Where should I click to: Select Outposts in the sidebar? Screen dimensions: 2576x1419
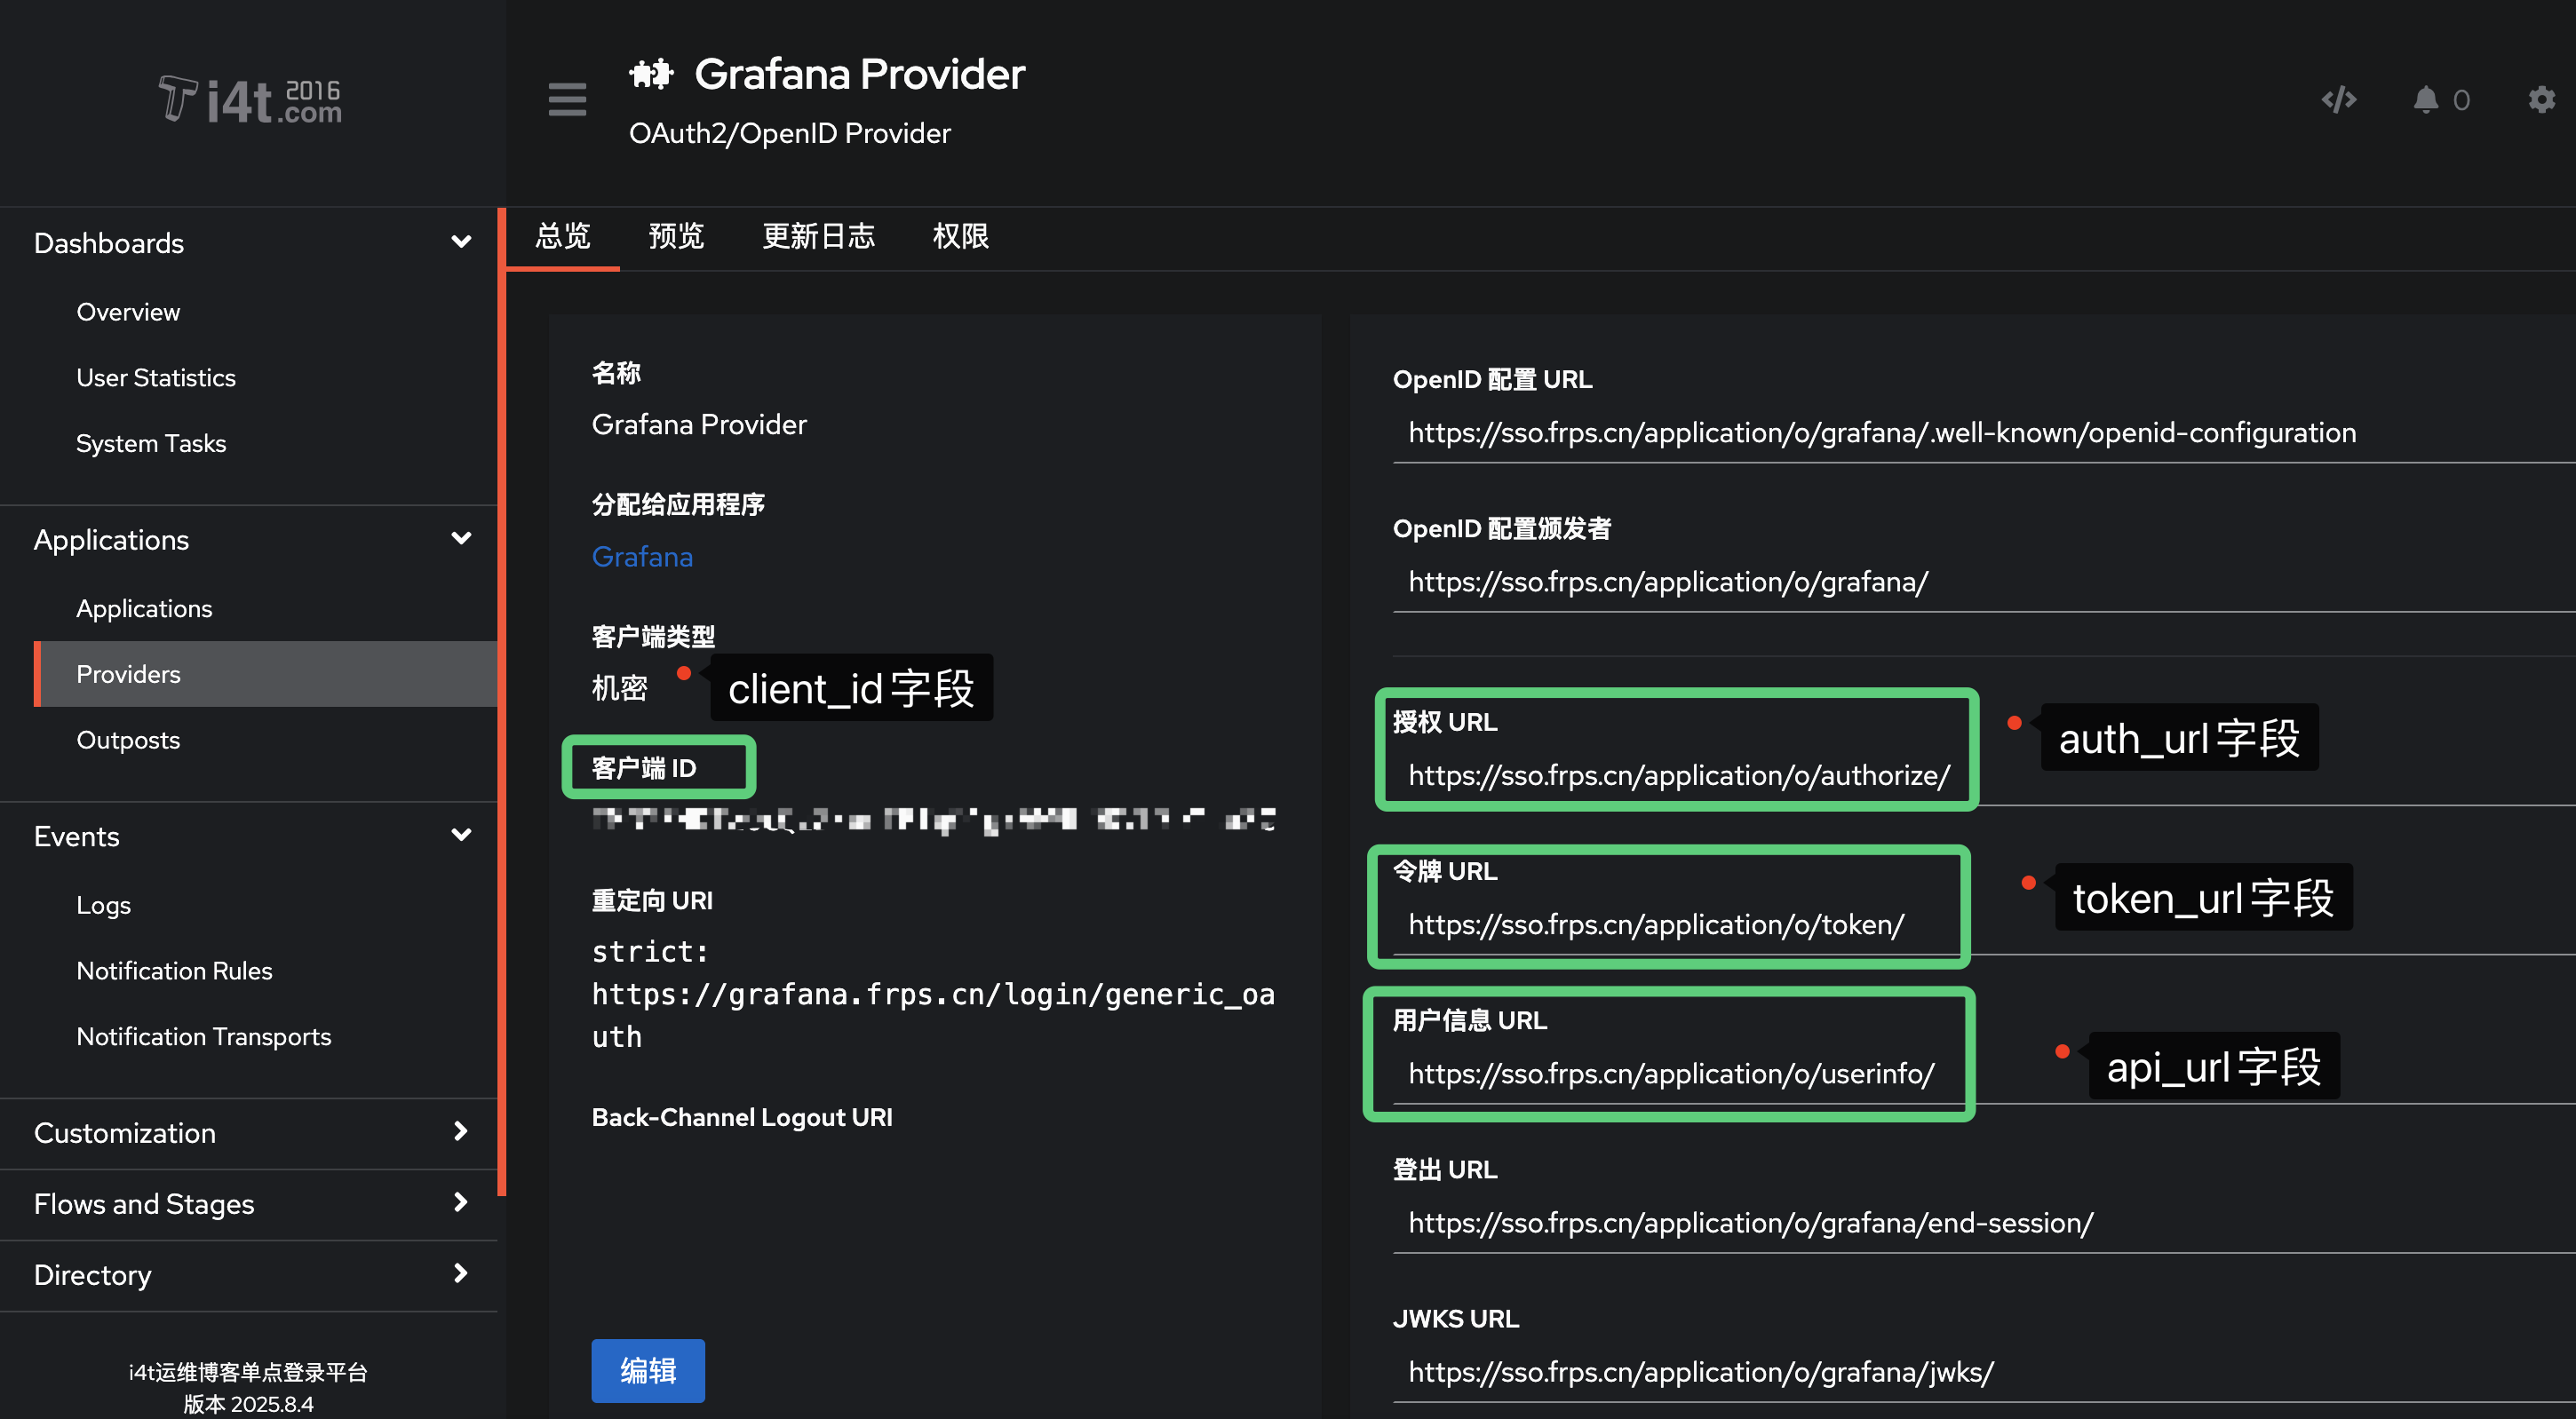128,740
